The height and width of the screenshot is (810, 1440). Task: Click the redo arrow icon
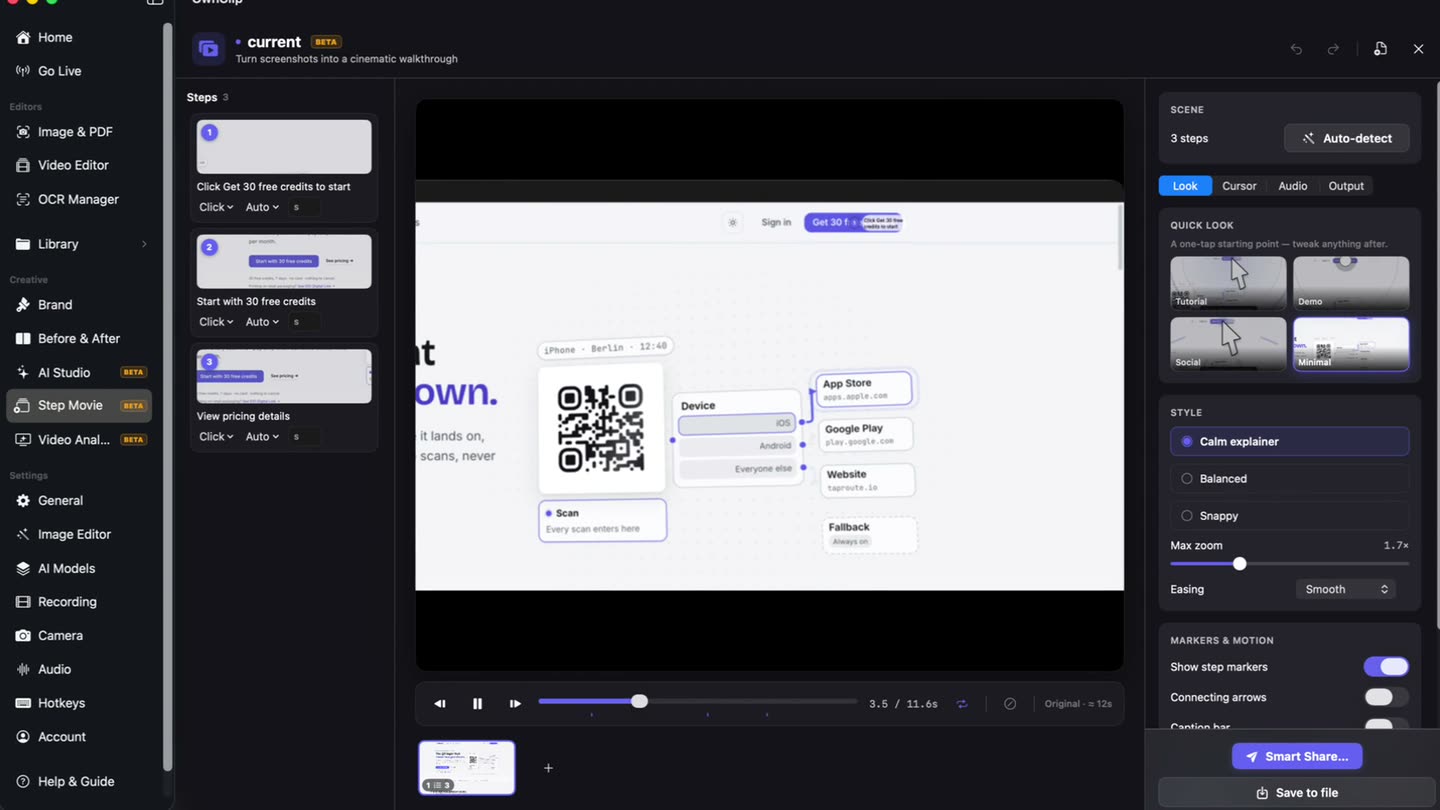[x=1333, y=49]
